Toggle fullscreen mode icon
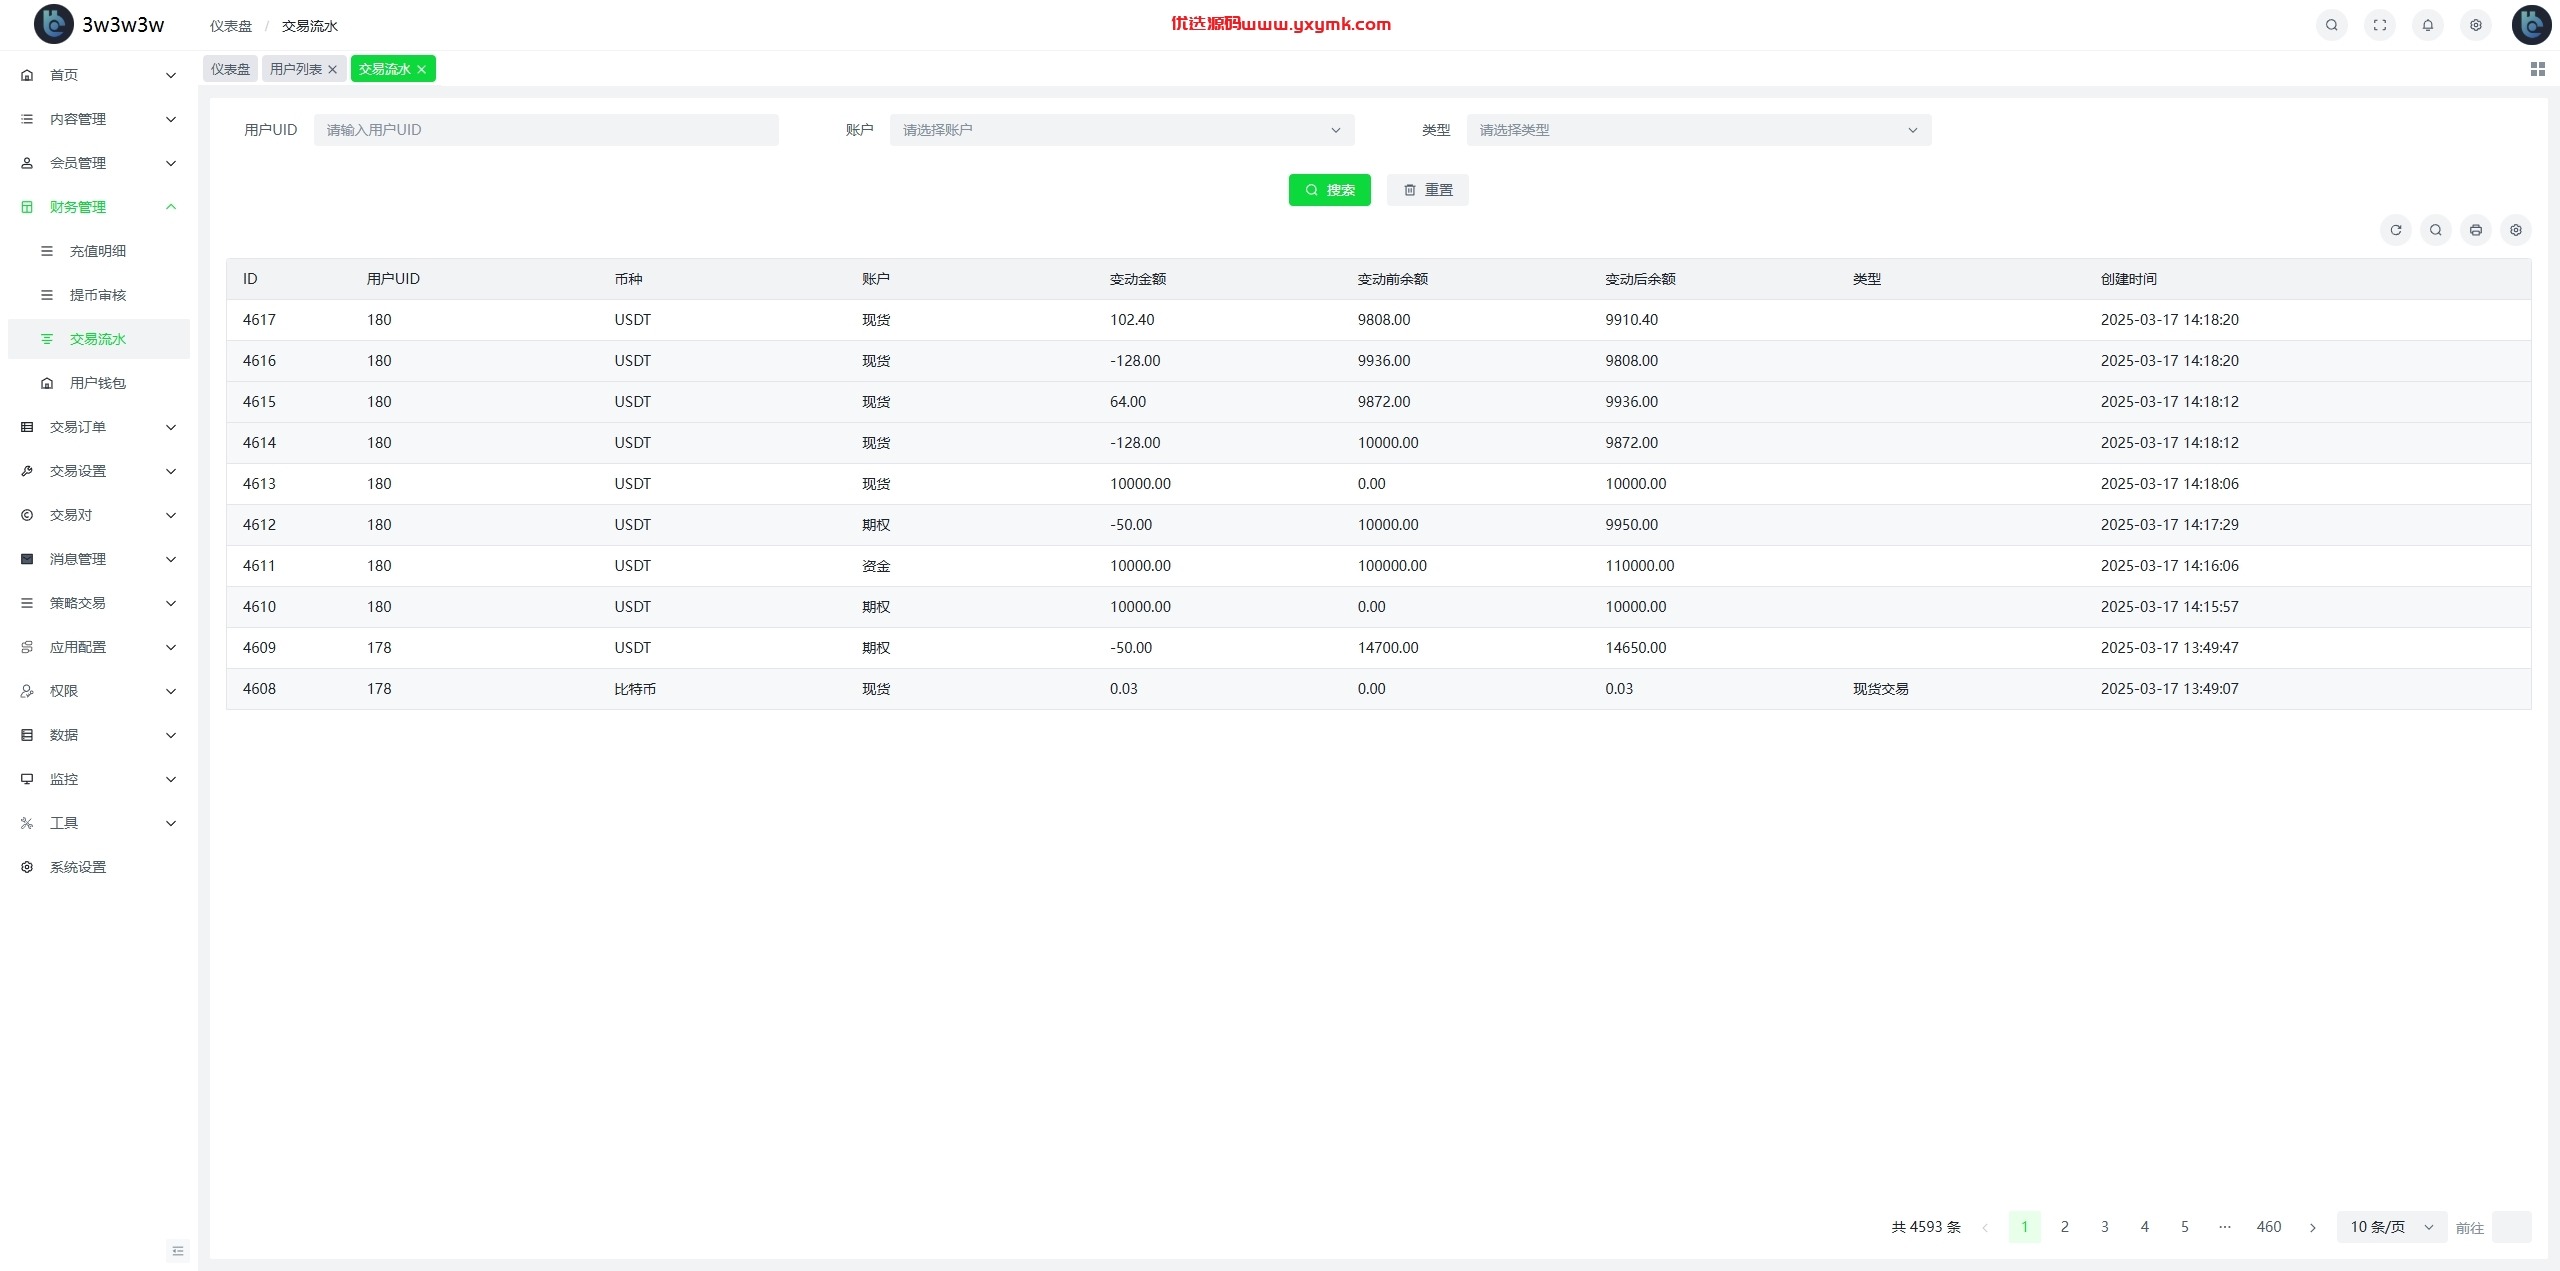This screenshot has width=2560, height=1271. [x=2379, y=25]
